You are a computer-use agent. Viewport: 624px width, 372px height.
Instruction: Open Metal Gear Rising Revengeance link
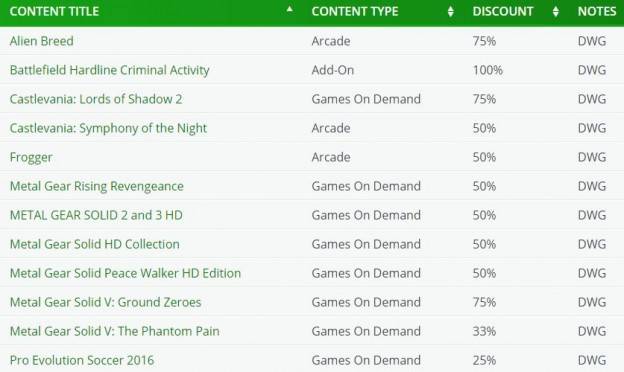(x=97, y=186)
